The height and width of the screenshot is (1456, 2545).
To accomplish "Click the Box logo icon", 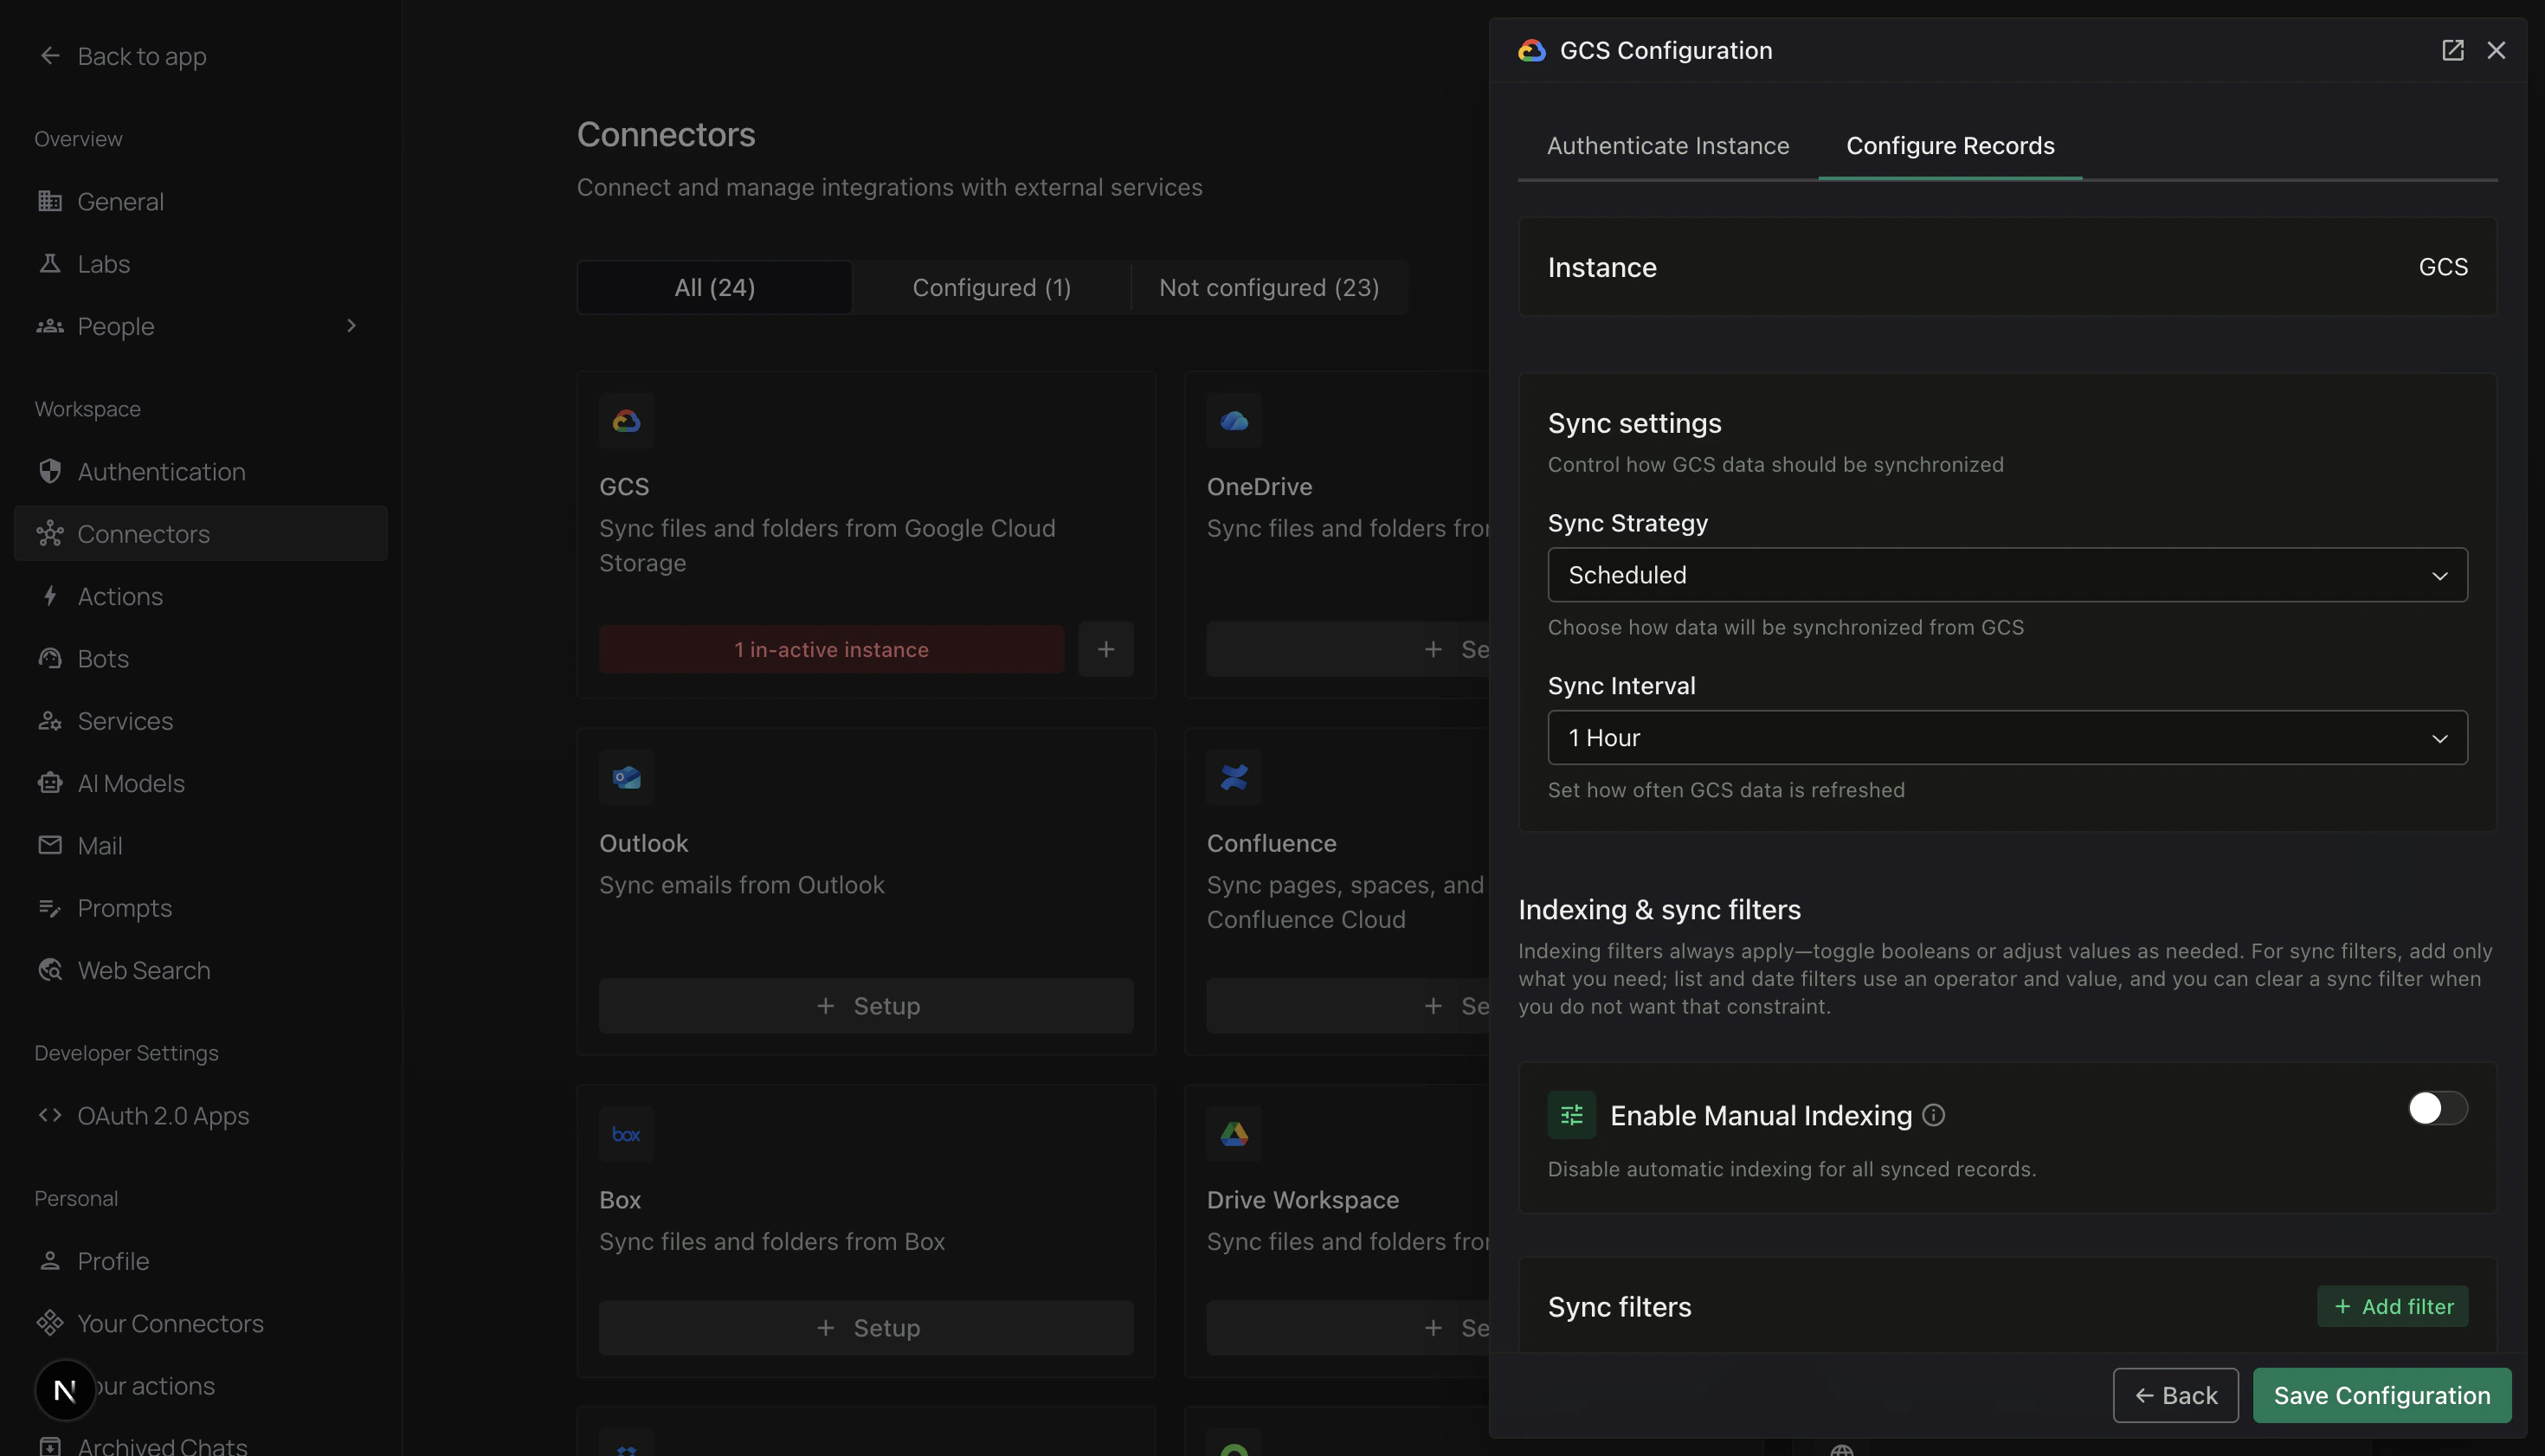I will coord(626,1134).
